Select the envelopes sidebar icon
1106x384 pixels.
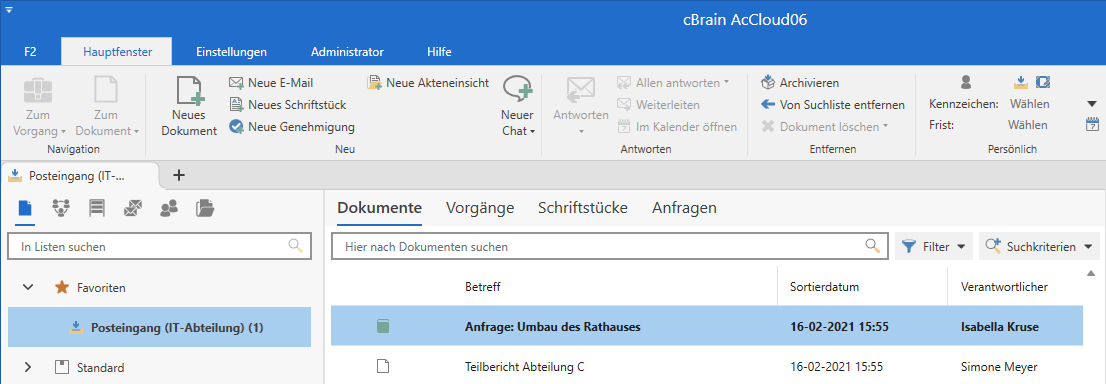tap(133, 208)
